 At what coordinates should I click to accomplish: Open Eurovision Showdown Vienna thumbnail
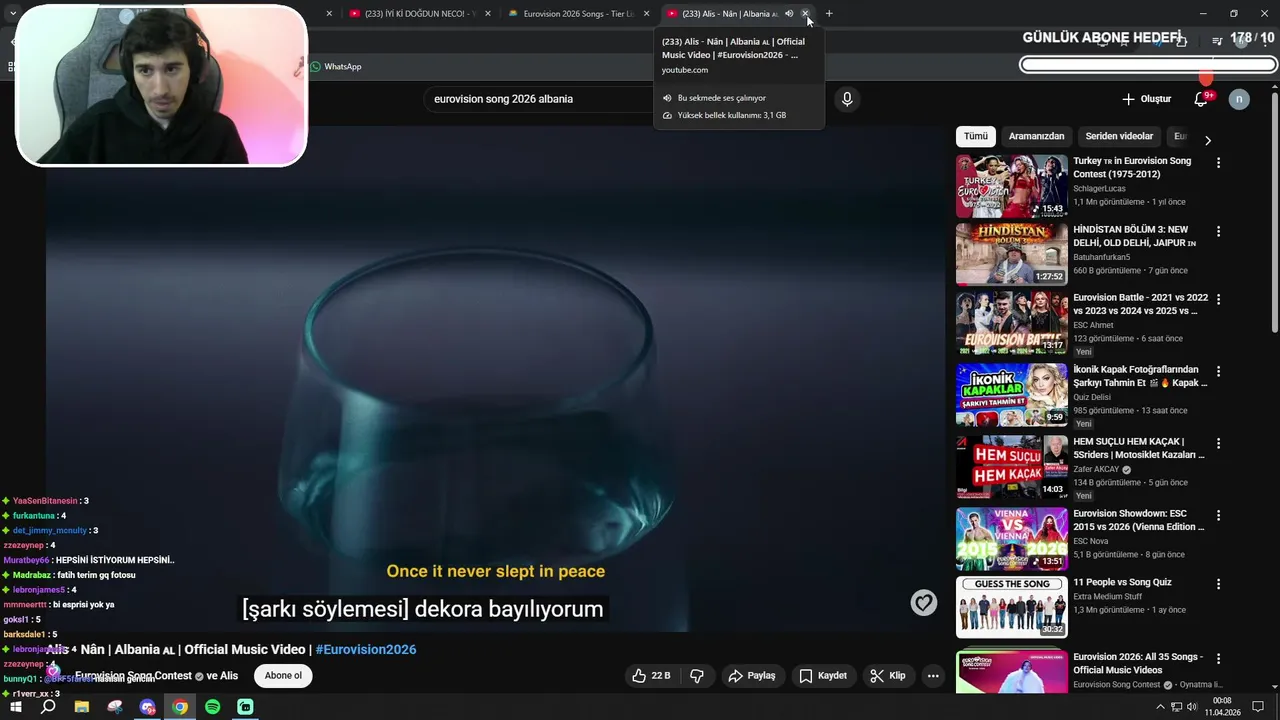(1011, 538)
